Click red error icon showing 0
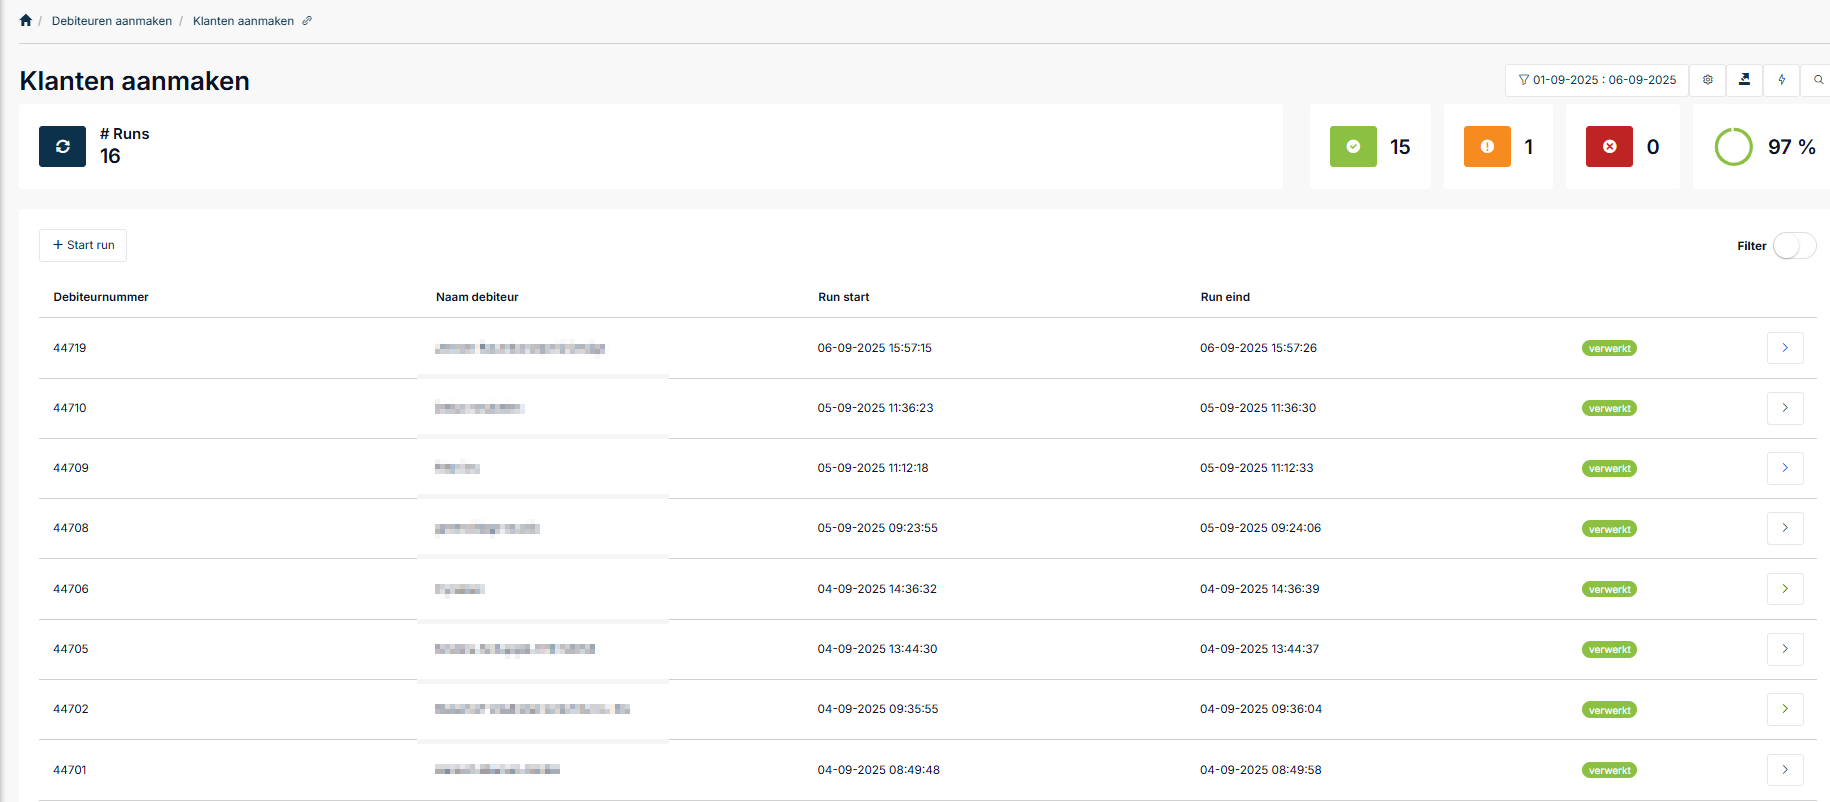The width and height of the screenshot is (1830, 802). click(1609, 146)
